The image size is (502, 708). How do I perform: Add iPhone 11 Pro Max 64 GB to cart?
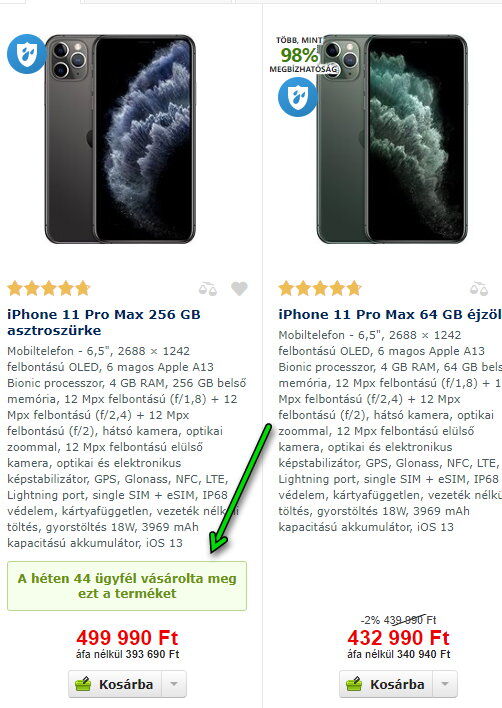[x=386, y=684]
